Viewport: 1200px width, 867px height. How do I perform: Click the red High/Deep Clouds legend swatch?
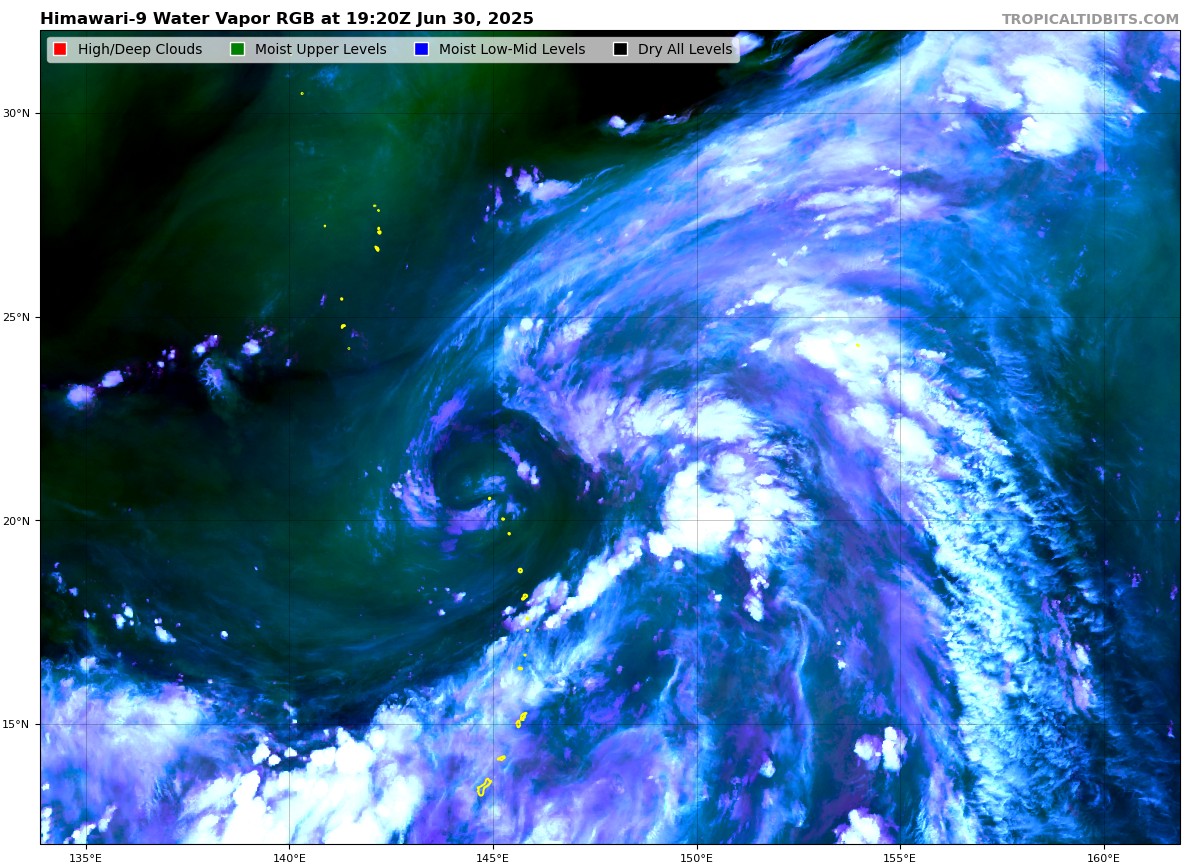(x=60, y=50)
